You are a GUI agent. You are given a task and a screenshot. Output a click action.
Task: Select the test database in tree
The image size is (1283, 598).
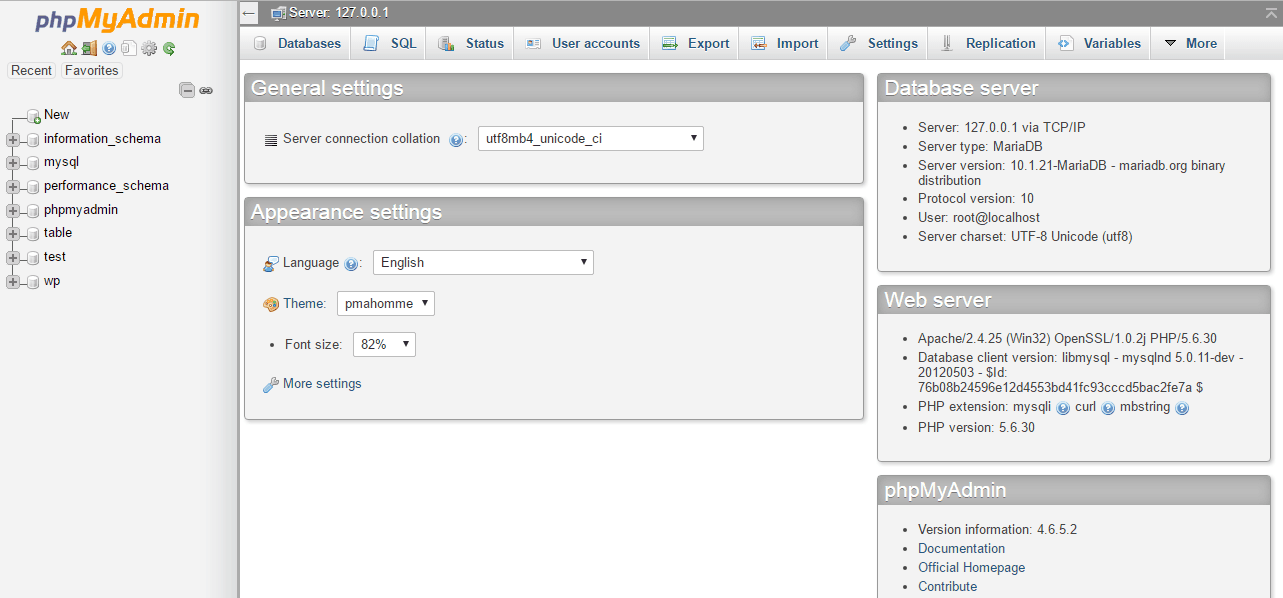55,257
